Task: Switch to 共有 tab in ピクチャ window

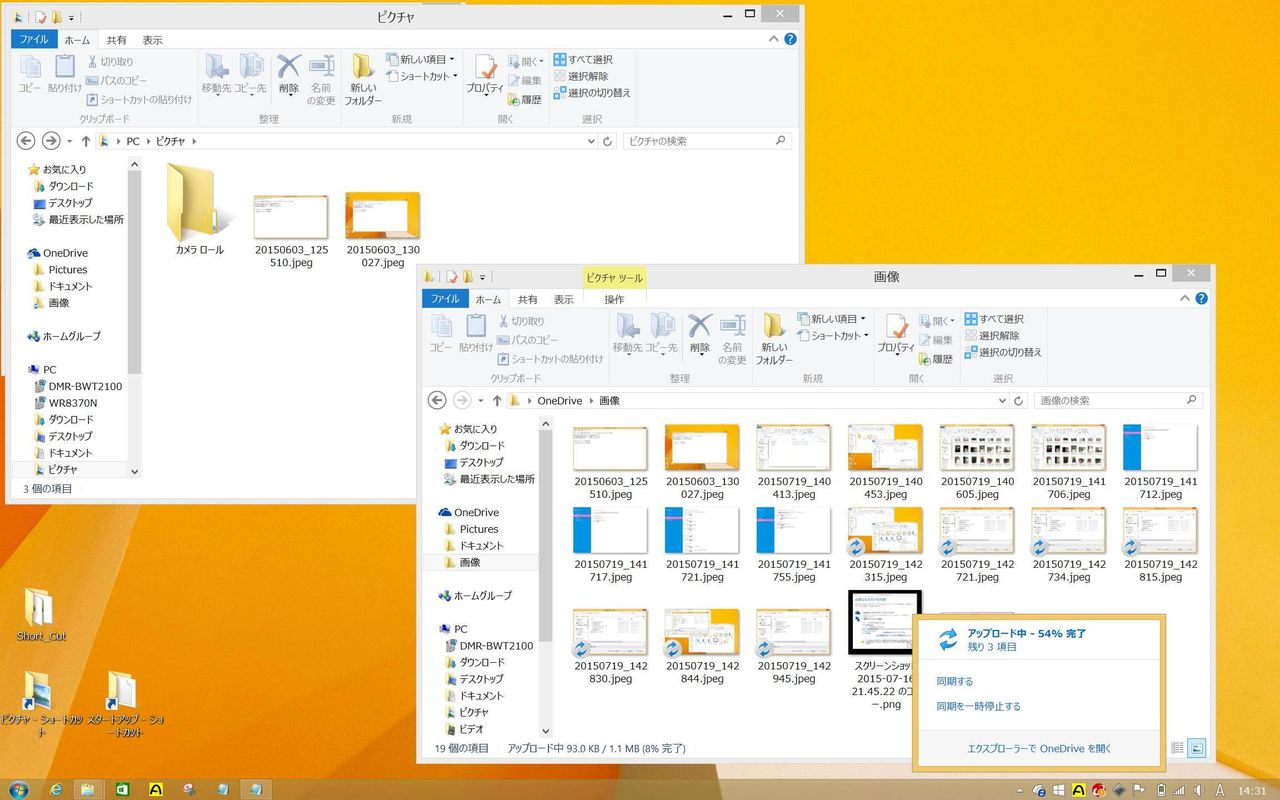Action: [x=116, y=40]
